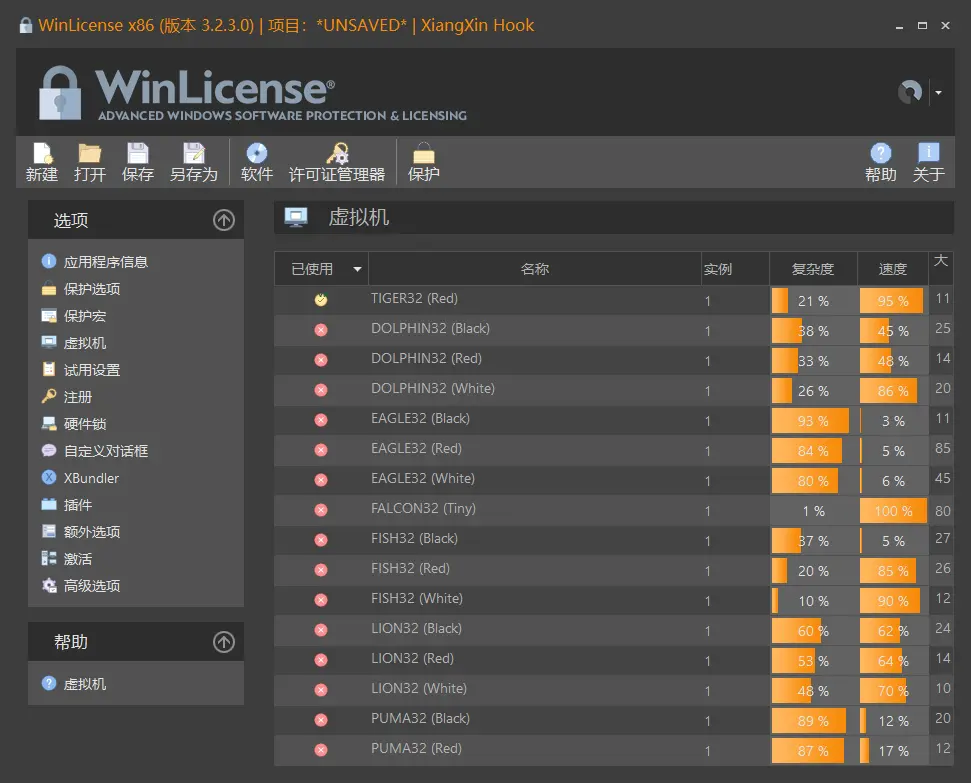Open the 已使用 column dropdown arrow
The width and height of the screenshot is (971, 783).
(x=357, y=269)
